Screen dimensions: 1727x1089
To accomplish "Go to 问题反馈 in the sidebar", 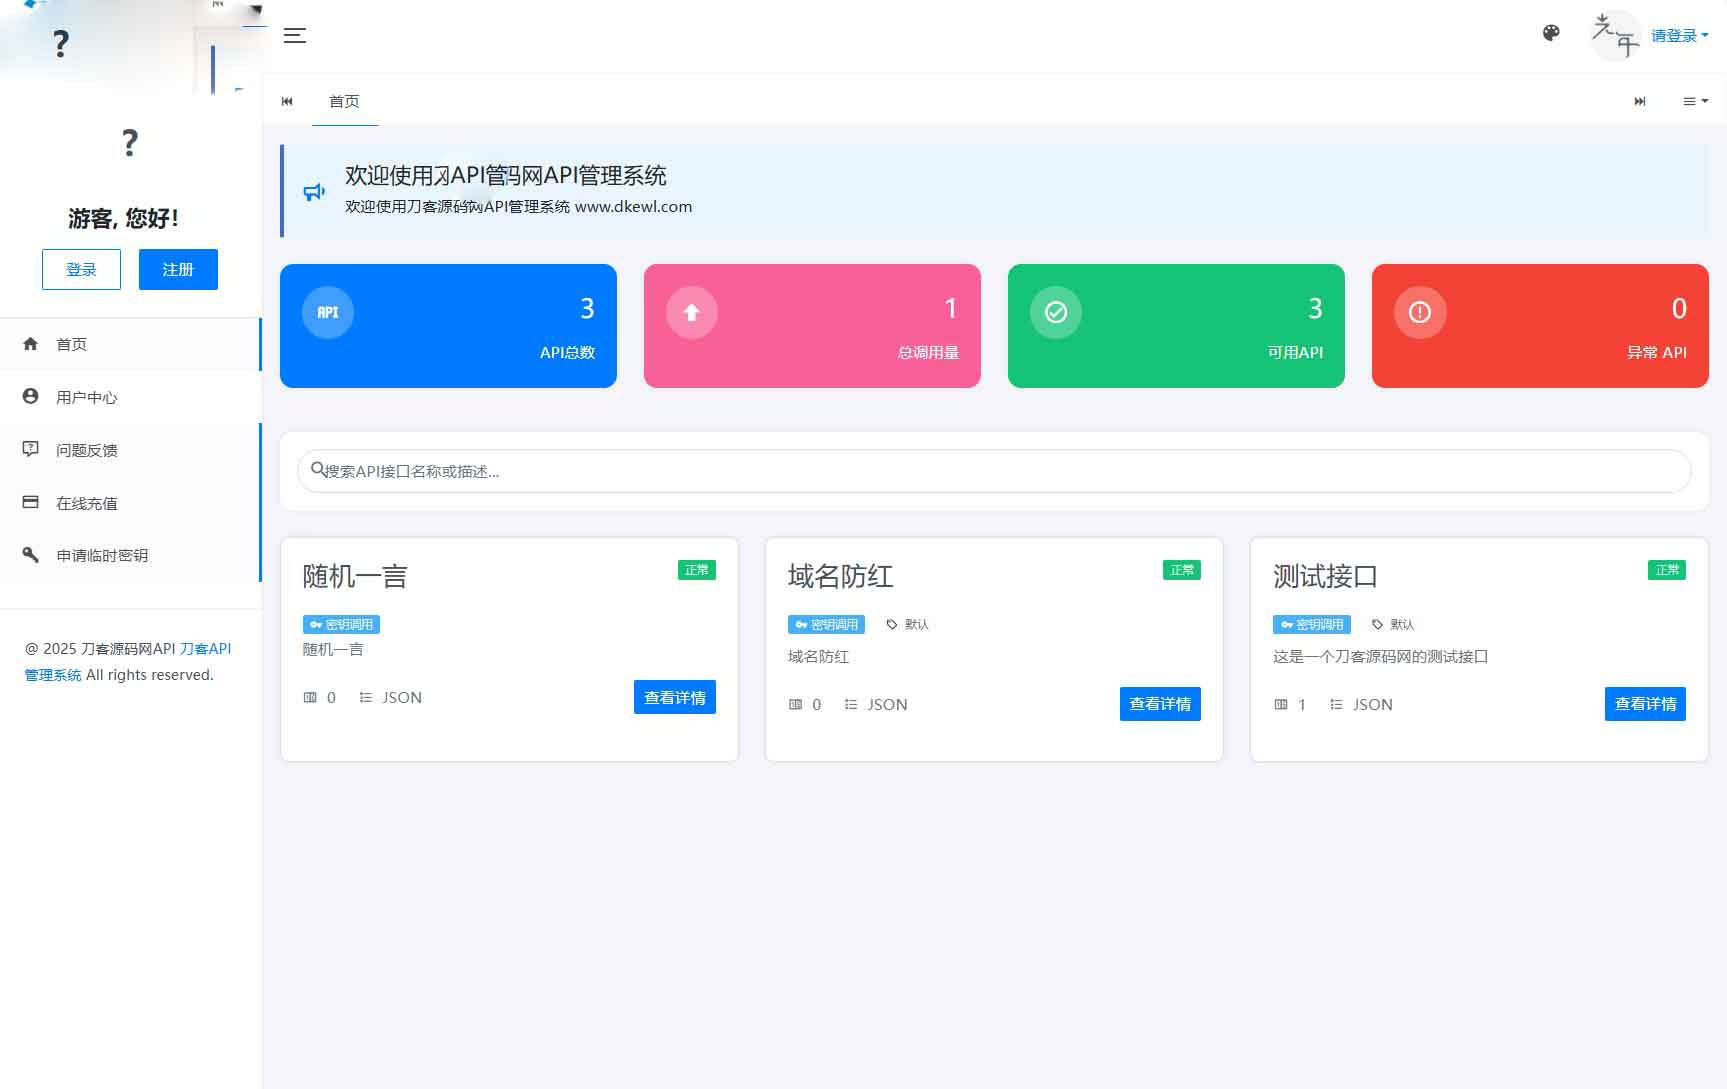I will [x=86, y=450].
